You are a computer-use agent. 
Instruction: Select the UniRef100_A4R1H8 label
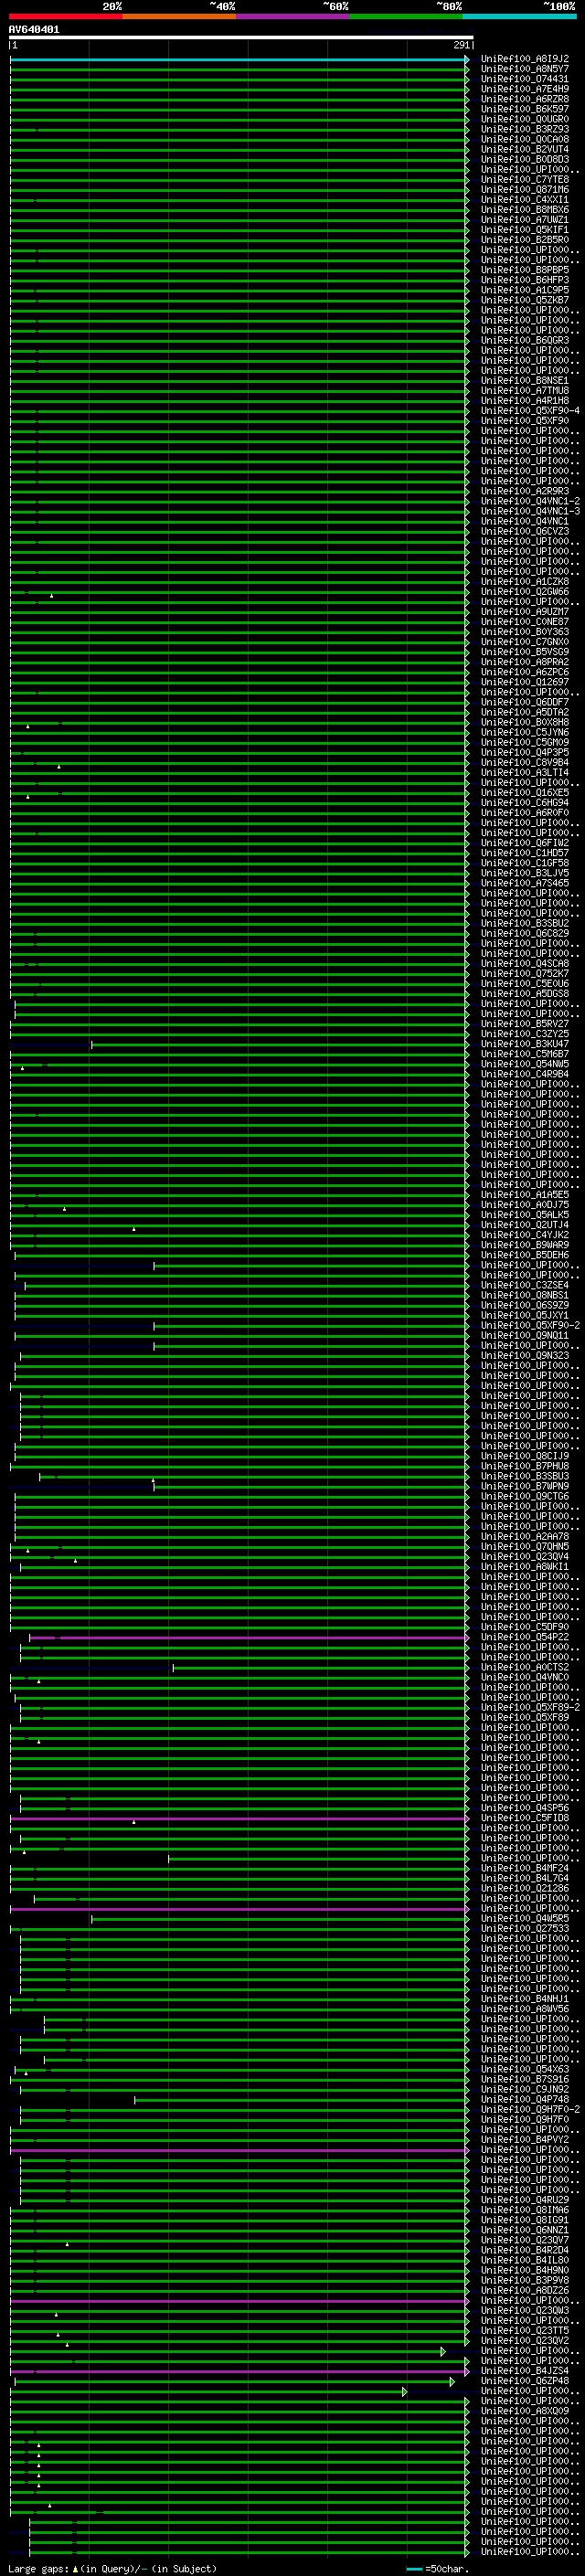[525, 401]
